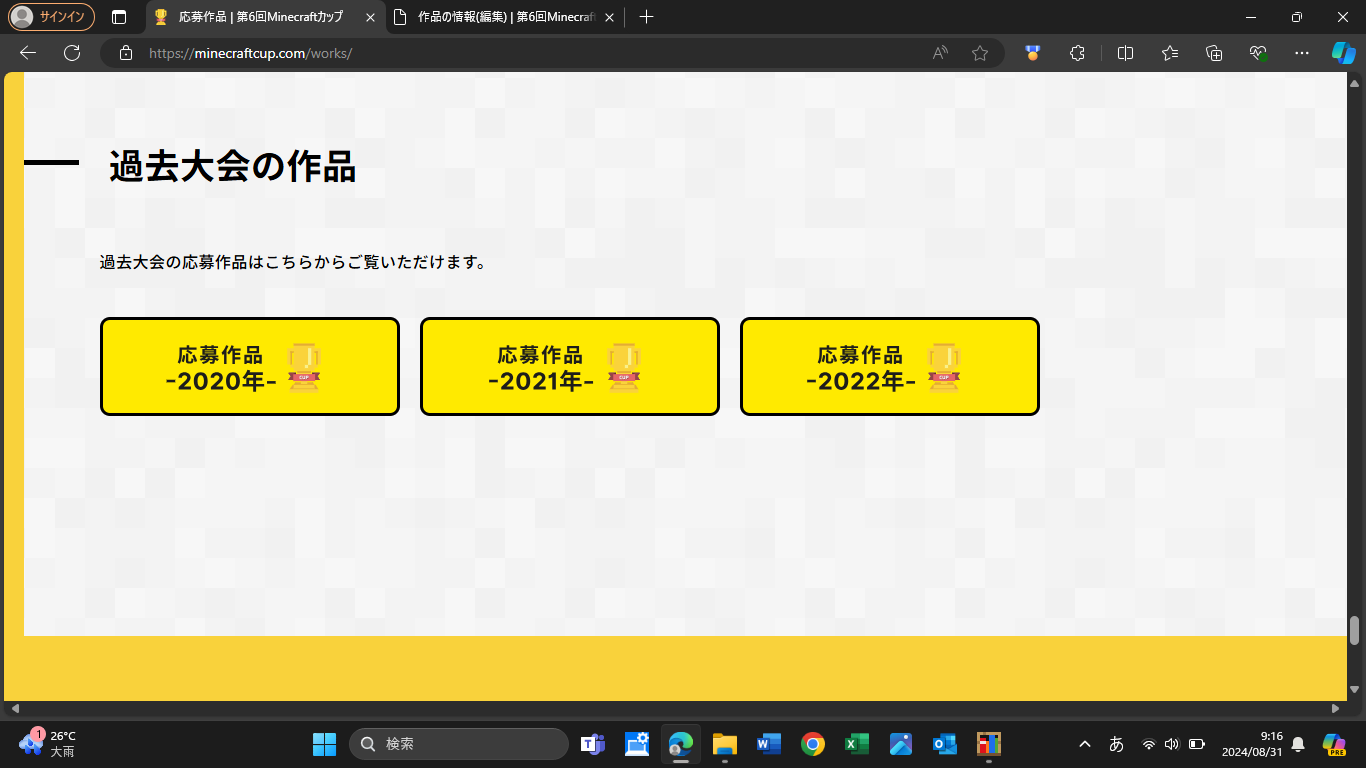Click the taskbar 検索 search box
The image size is (1366, 768).
(459, 744)
